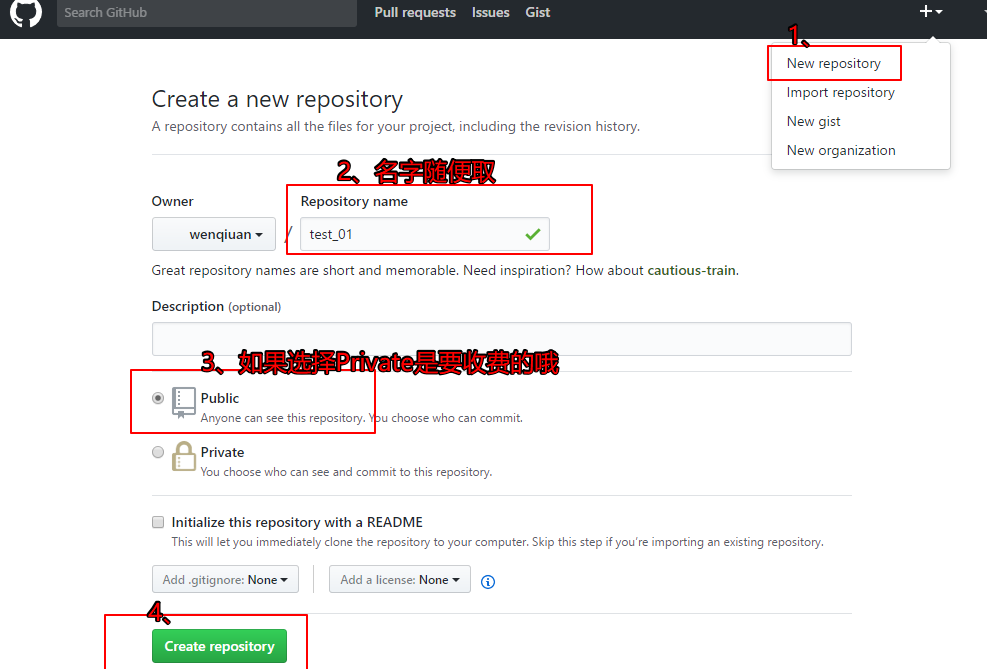Screen dimensions: 987x669
Task: Open the Owner dropdown wenqiuan
Action: pos(214,235)
